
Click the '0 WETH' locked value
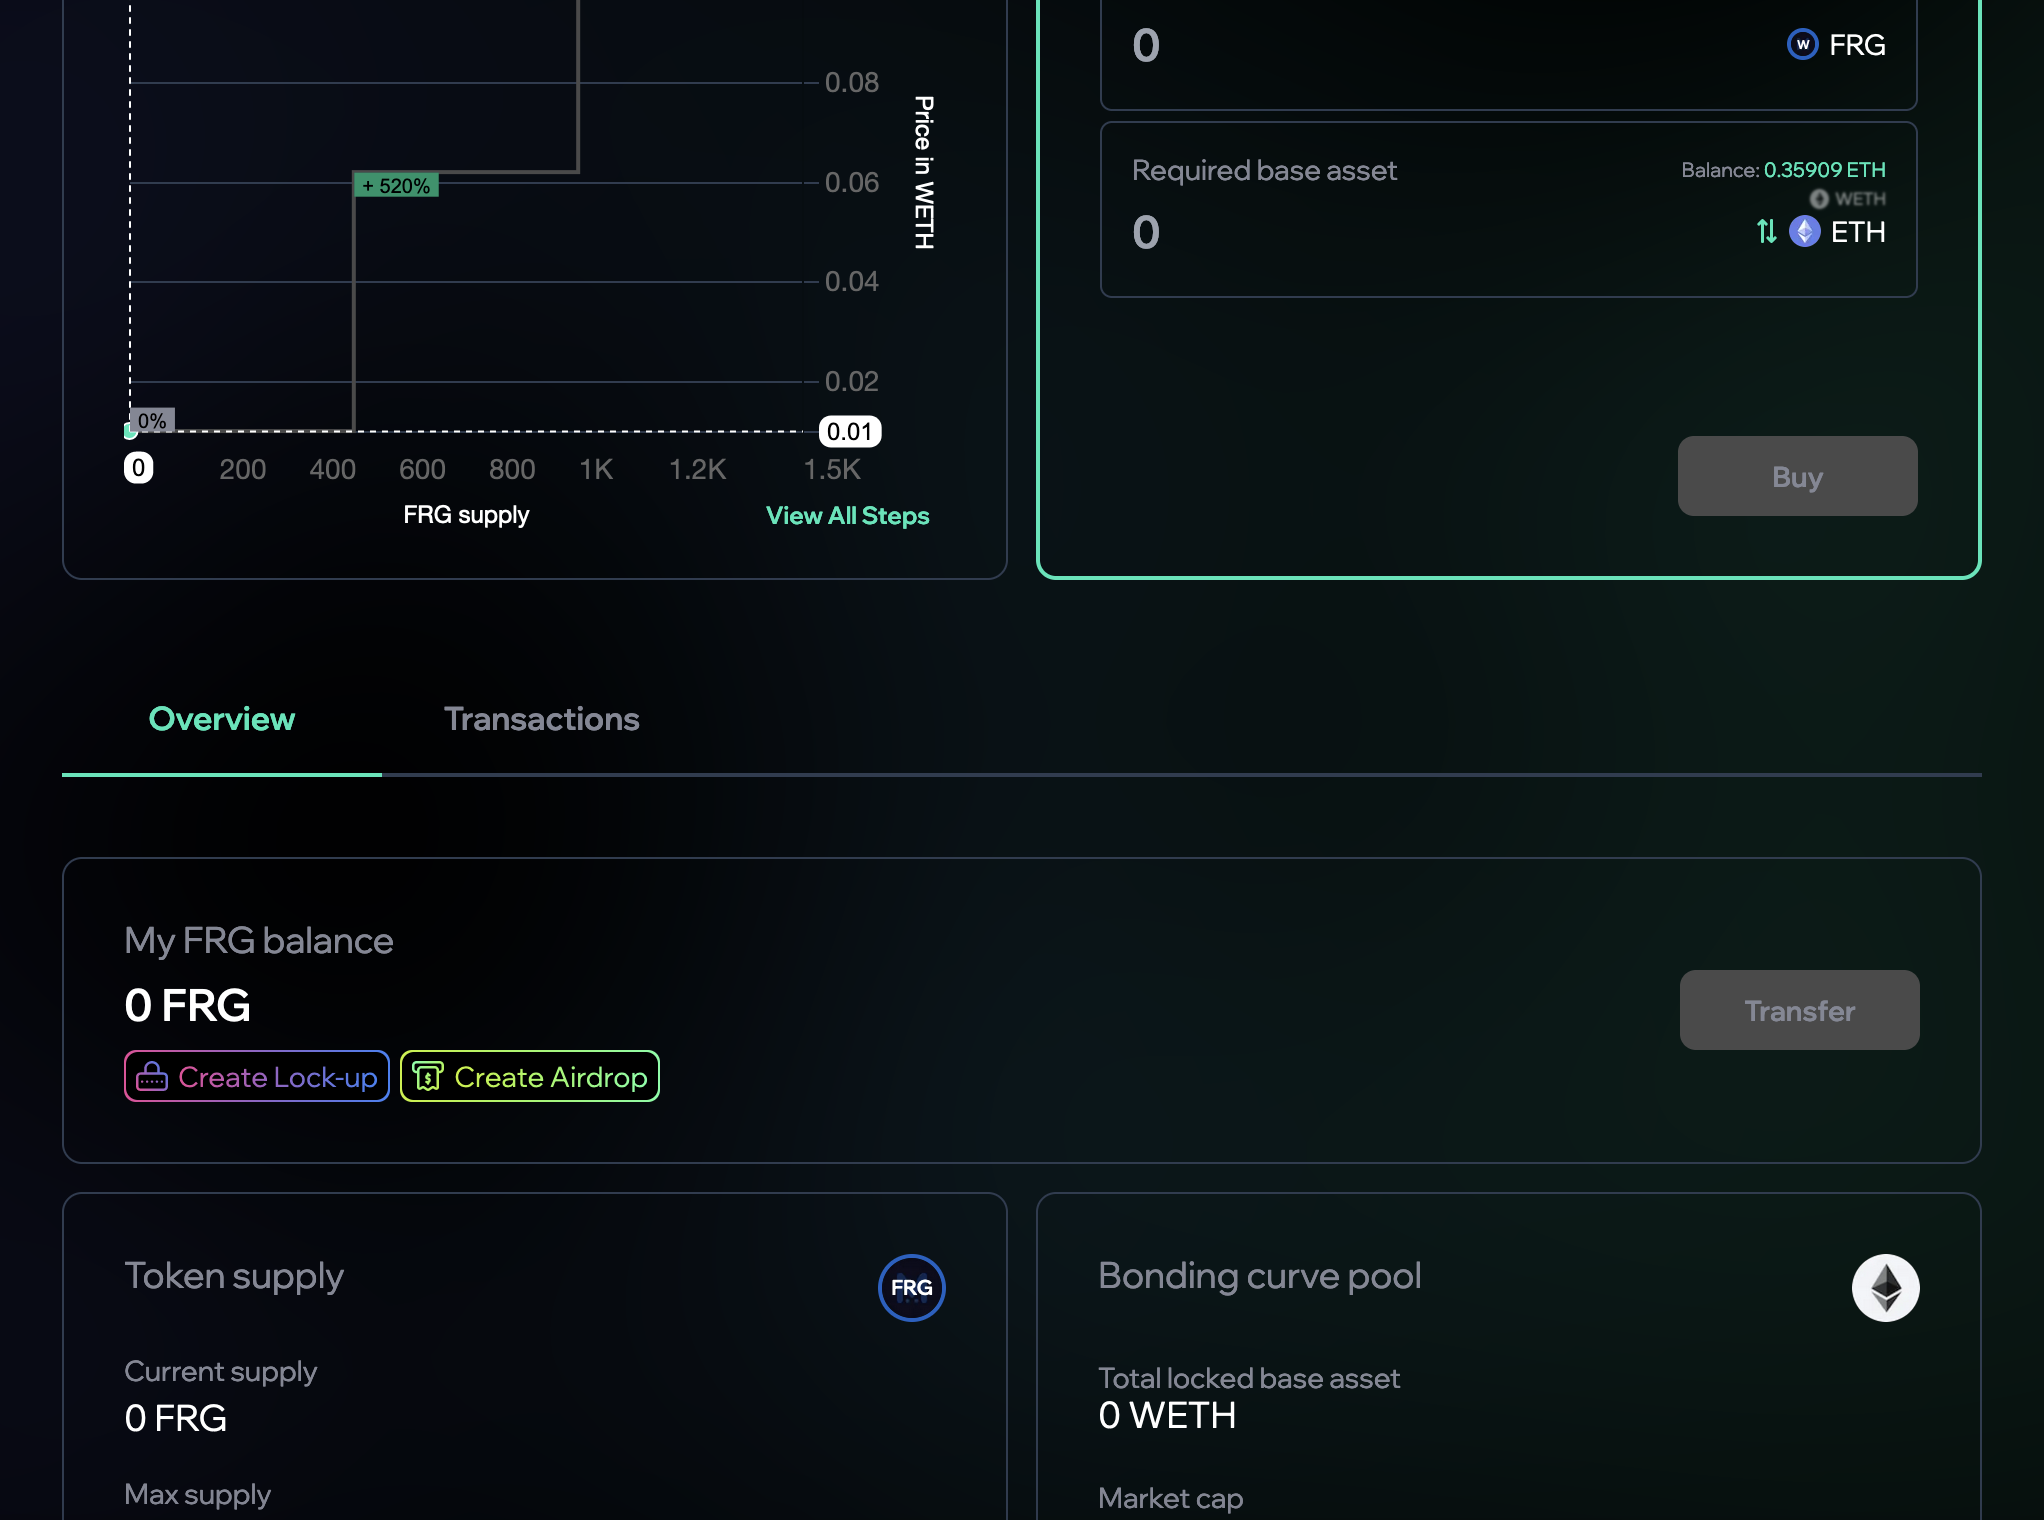(1167, 1416)
